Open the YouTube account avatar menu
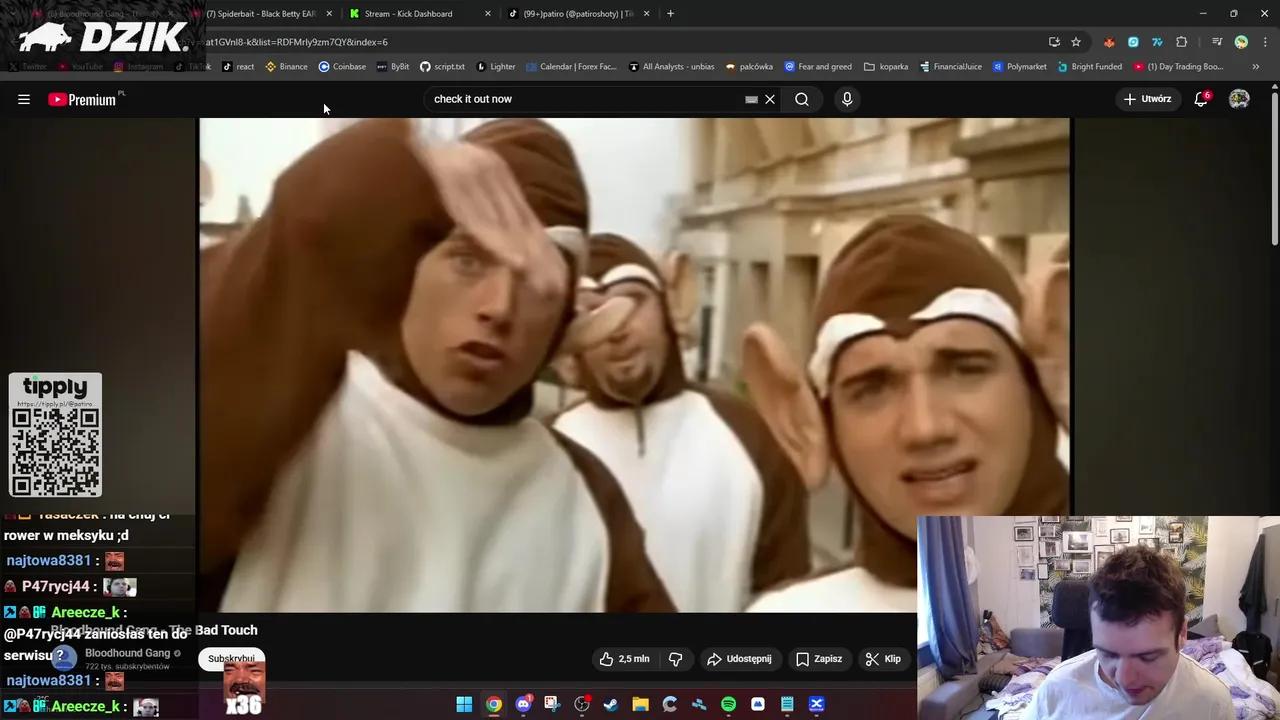The width and height of the screenshot is (1280, 720). [x=1239, y=99]
